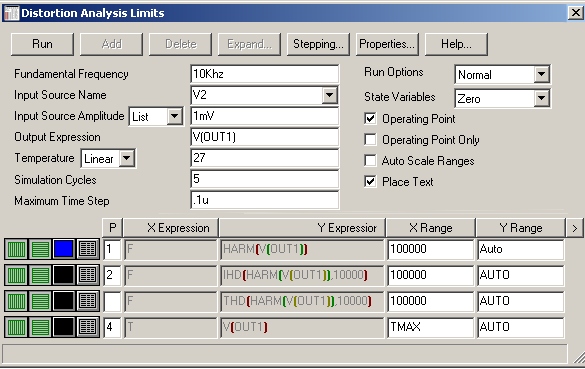Click Y Expression HARM(V(OUT1)) field
Image resolution: width=585 pixels, height=369 pixels.
[302, 249]
